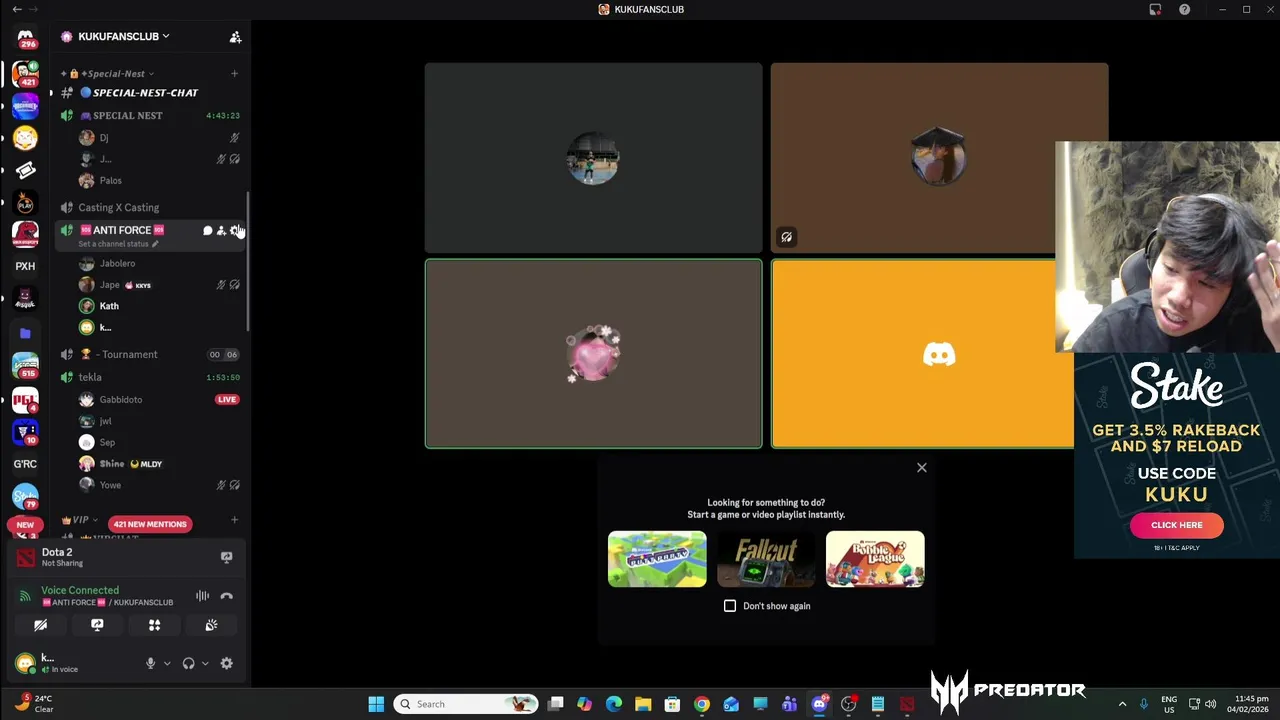The width and height of the screenshot is (1280, 720).
Task: Click Gabbidoto's LIVE stream badge
Action: 227,400
